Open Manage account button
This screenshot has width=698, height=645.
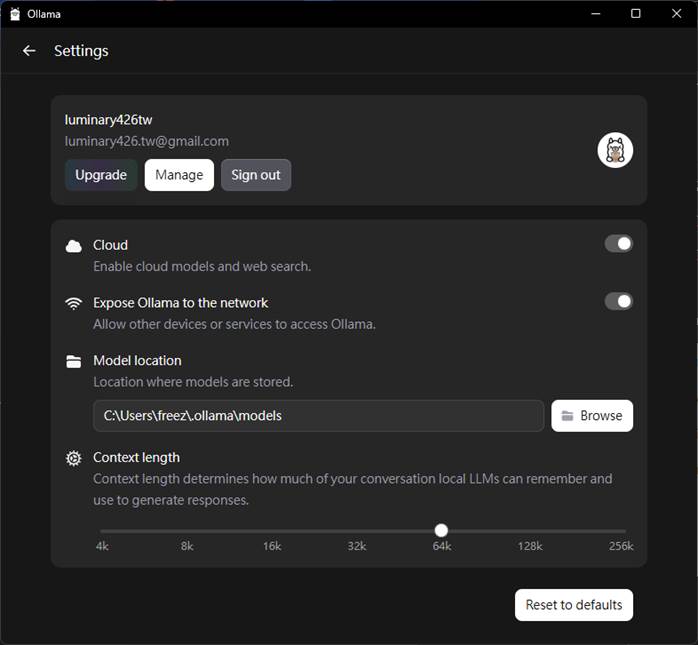point(179,175)
